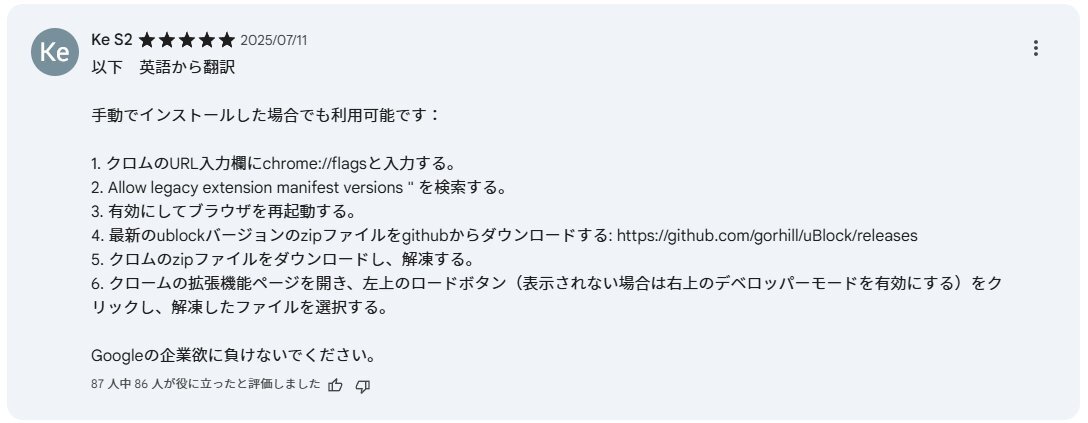Click the step 5 zip download line

(282, 260)
